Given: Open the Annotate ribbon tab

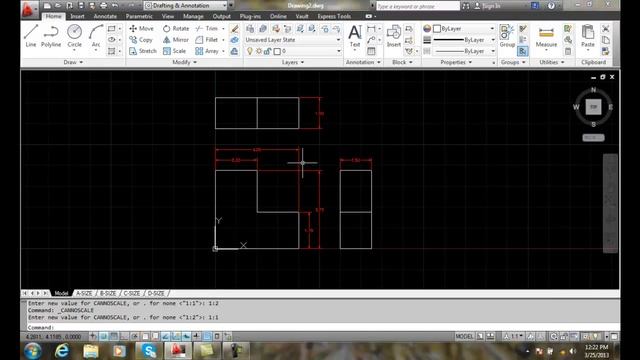Looking at the screenshot, I should [105, 16].
